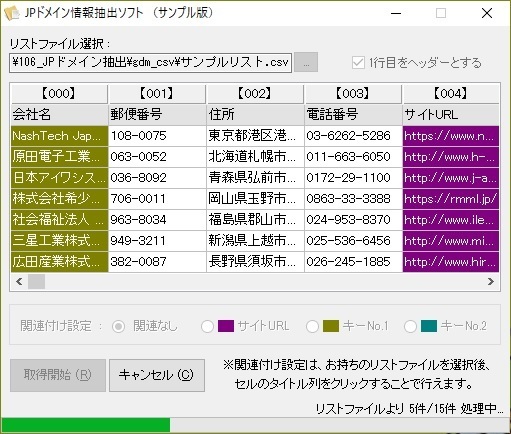511x434 pixels.
Task: Select the キーNo.1 radio button
Action: (312, 326)
